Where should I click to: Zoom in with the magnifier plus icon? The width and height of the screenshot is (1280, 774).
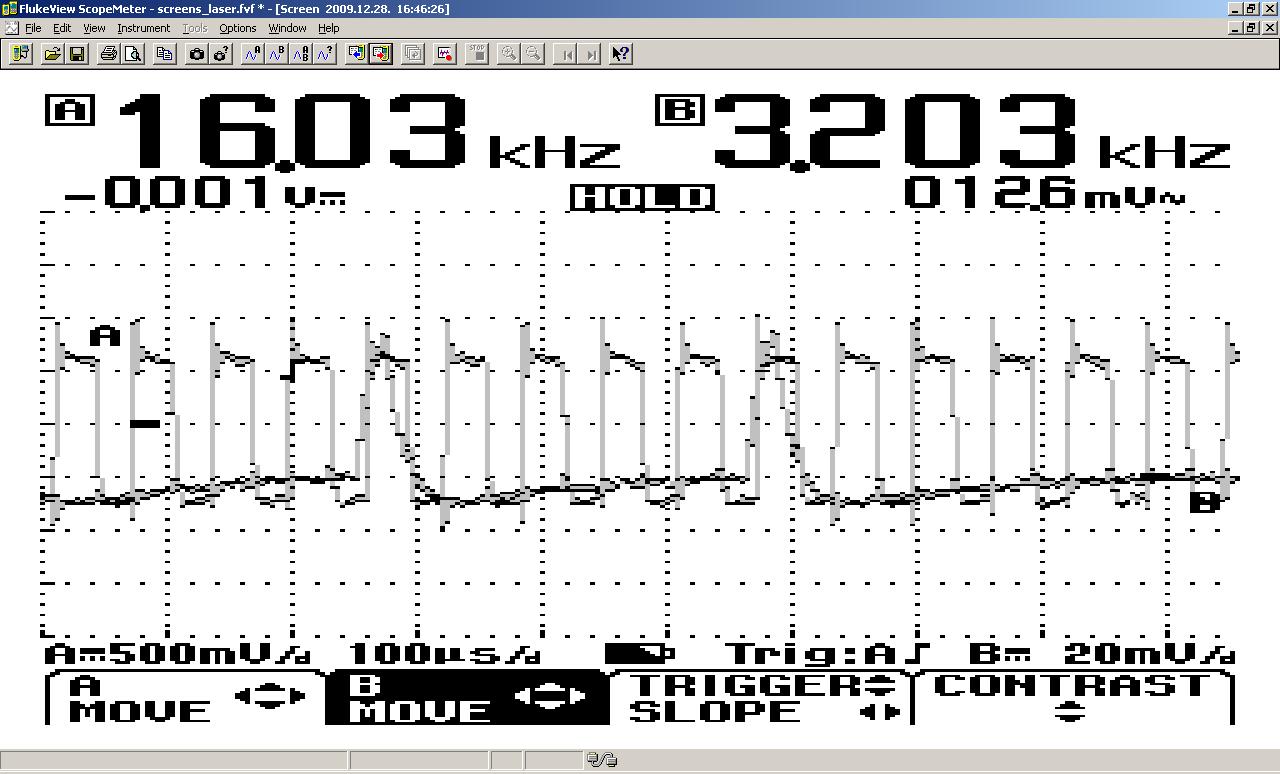tap(509, 54)
